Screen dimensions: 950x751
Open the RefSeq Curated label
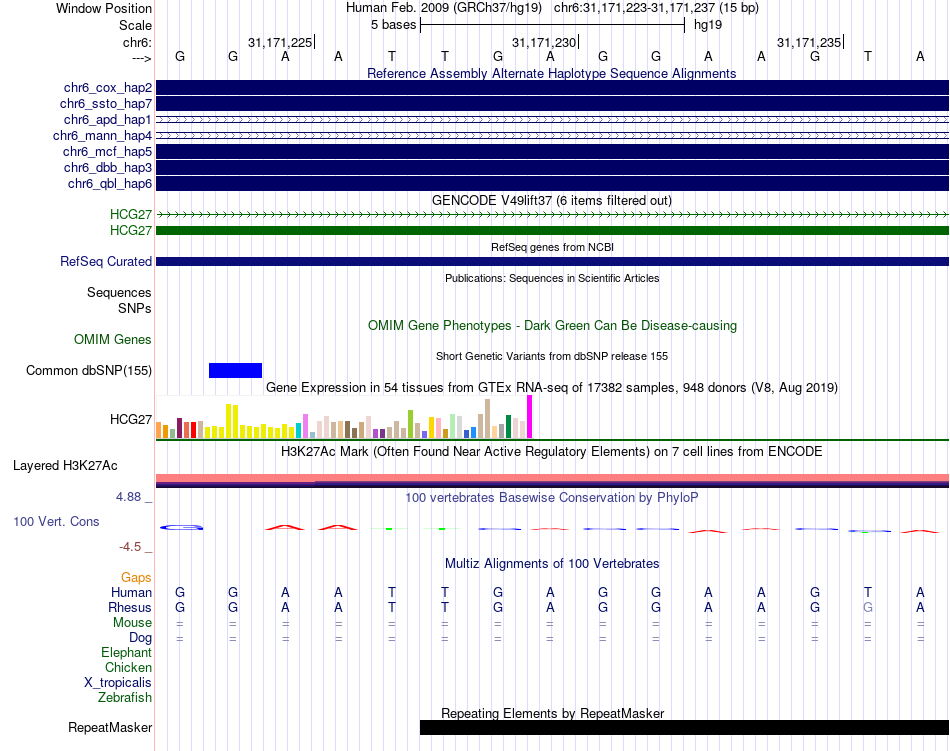[x=106, y=262]
